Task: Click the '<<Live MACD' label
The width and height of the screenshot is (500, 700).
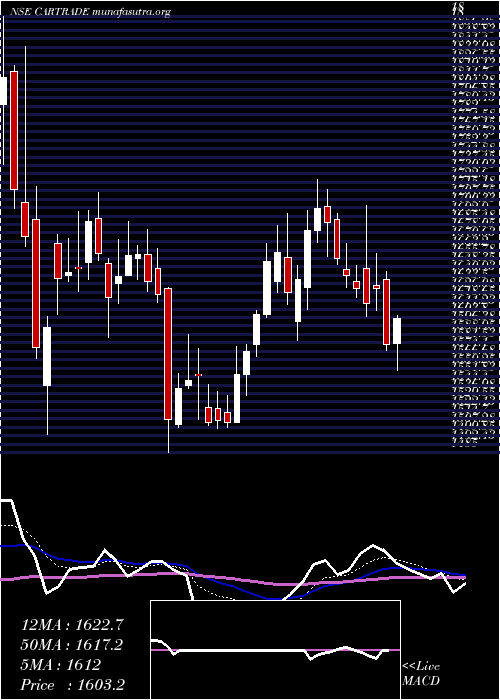Action: (421, 674)
